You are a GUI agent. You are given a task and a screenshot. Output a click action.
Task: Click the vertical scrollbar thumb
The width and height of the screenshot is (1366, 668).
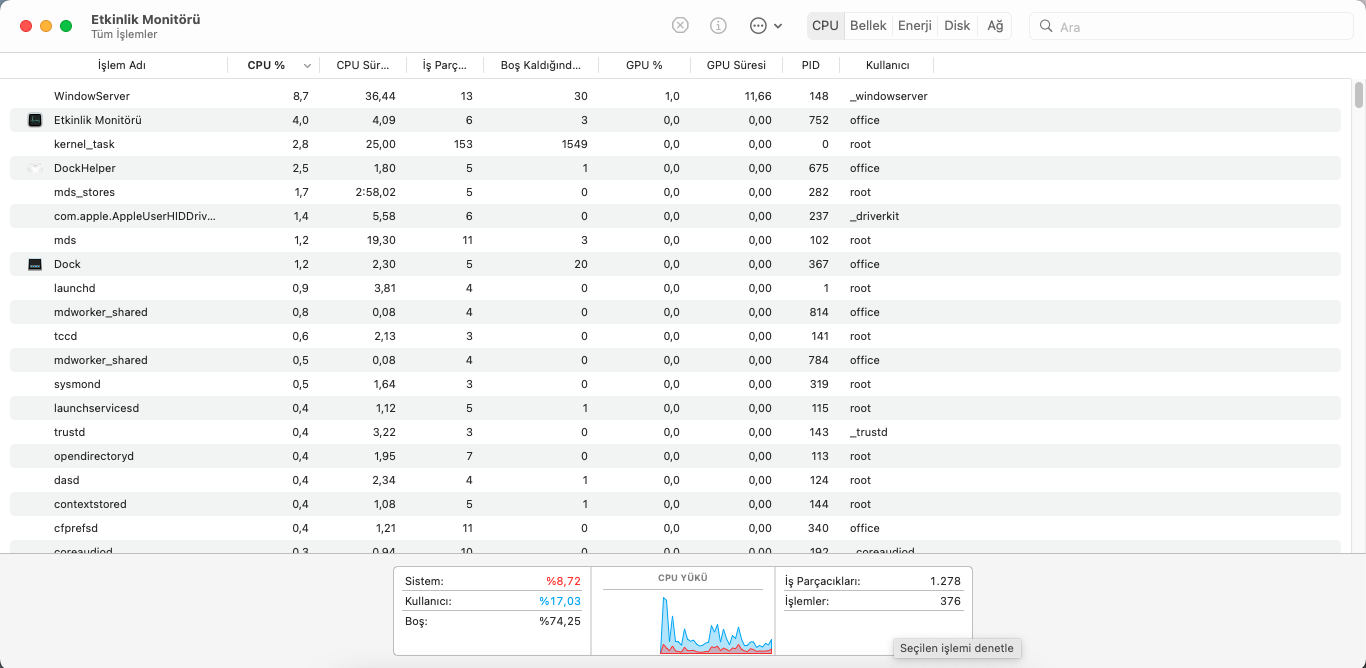pos(1359,95)
